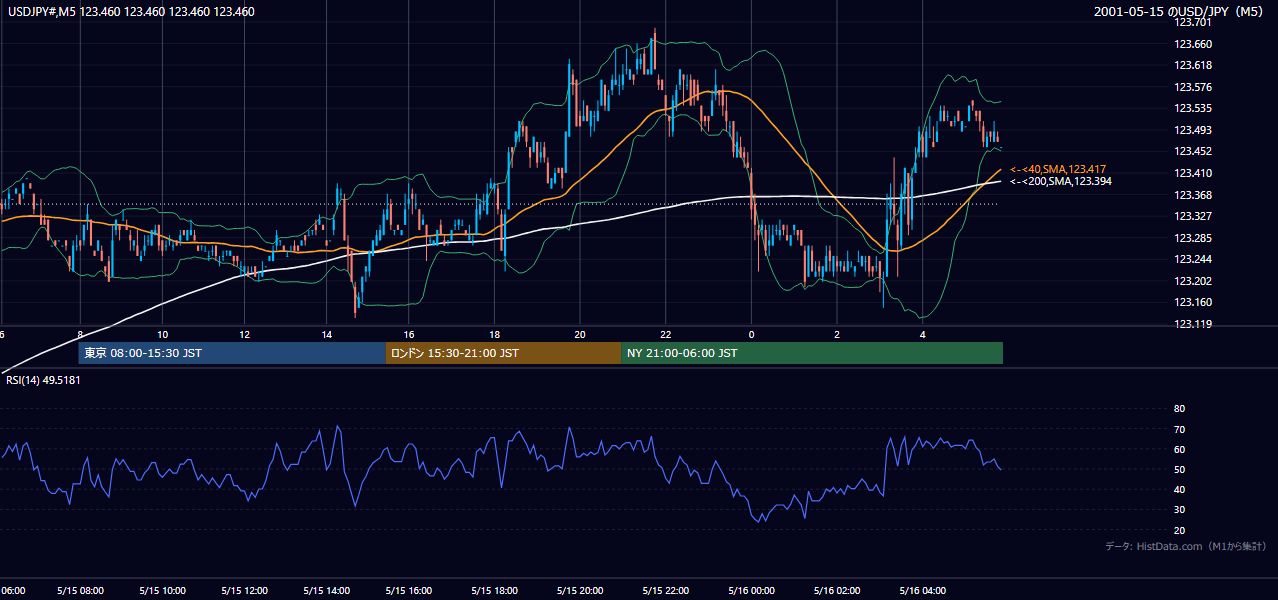Click the 123.410 price axis label

(x=1193, y=173)
